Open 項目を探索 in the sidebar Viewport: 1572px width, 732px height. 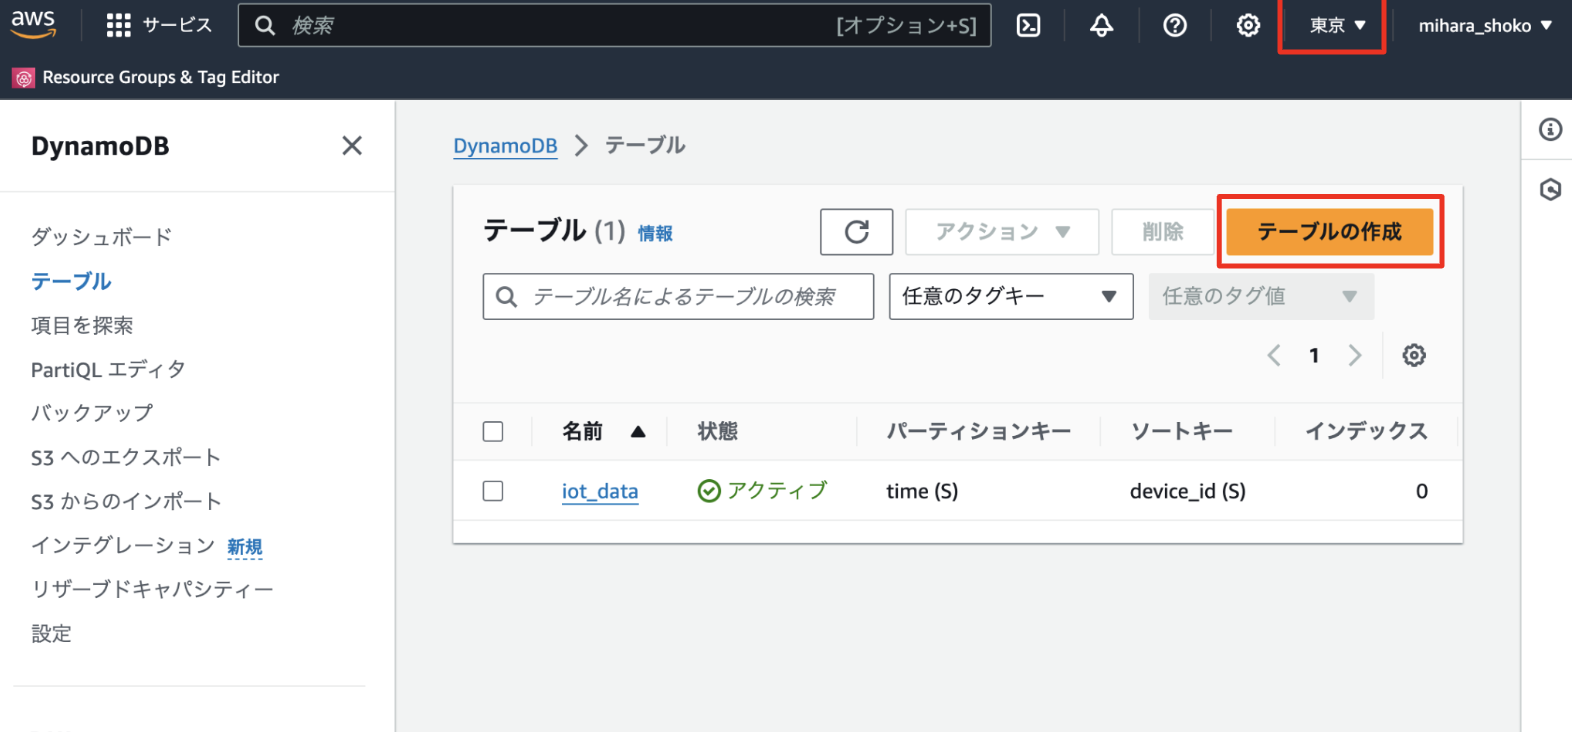click(82, 325)
